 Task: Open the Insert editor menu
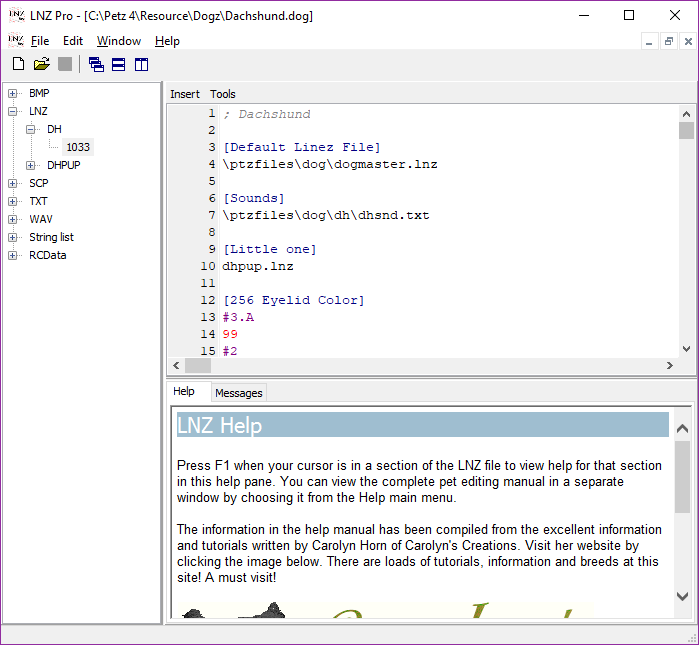[x=185, y=94]
